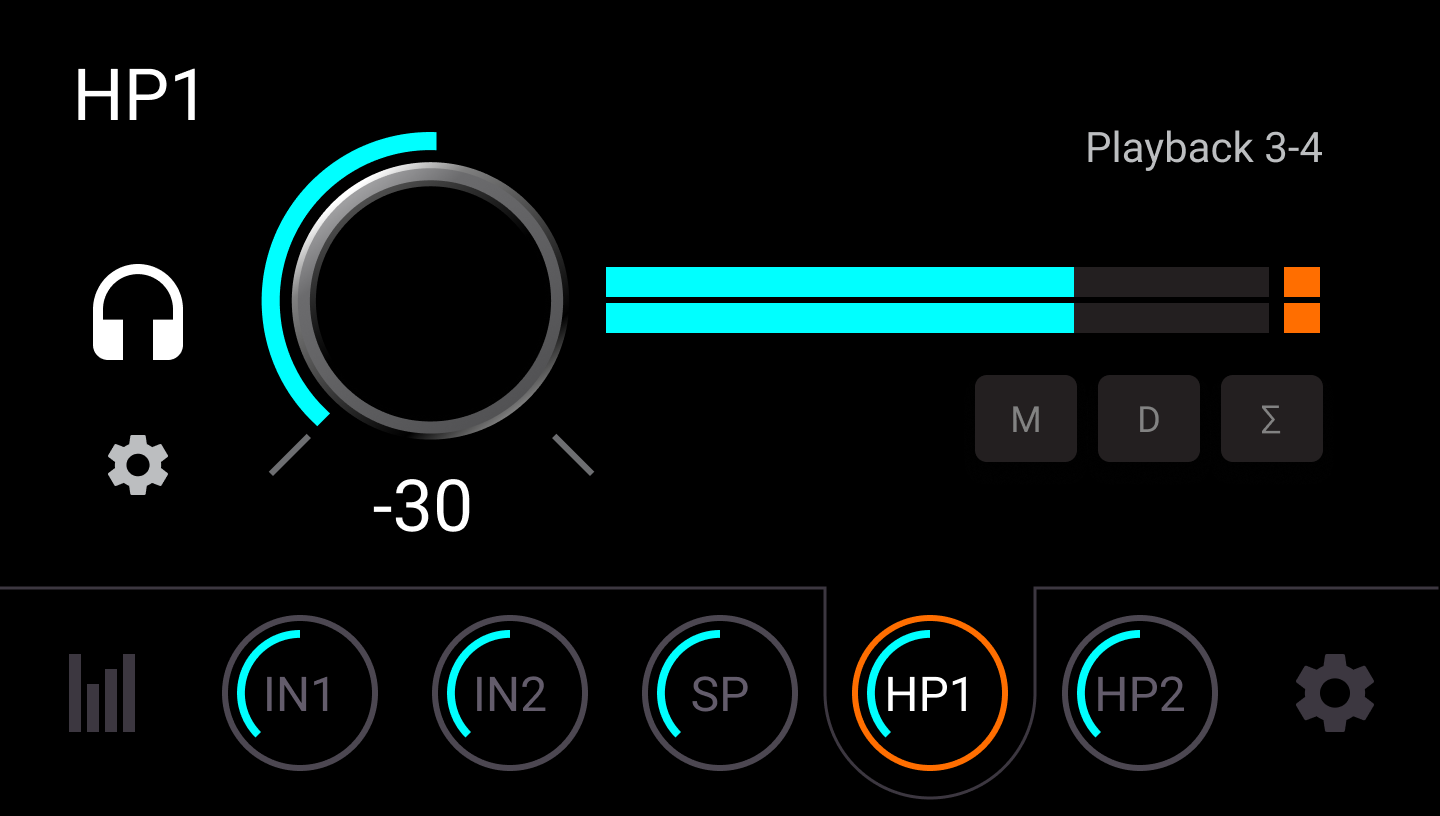Click the HP1 title heading
Viewport: 1440px width, 816px height.
pos(139,97)
